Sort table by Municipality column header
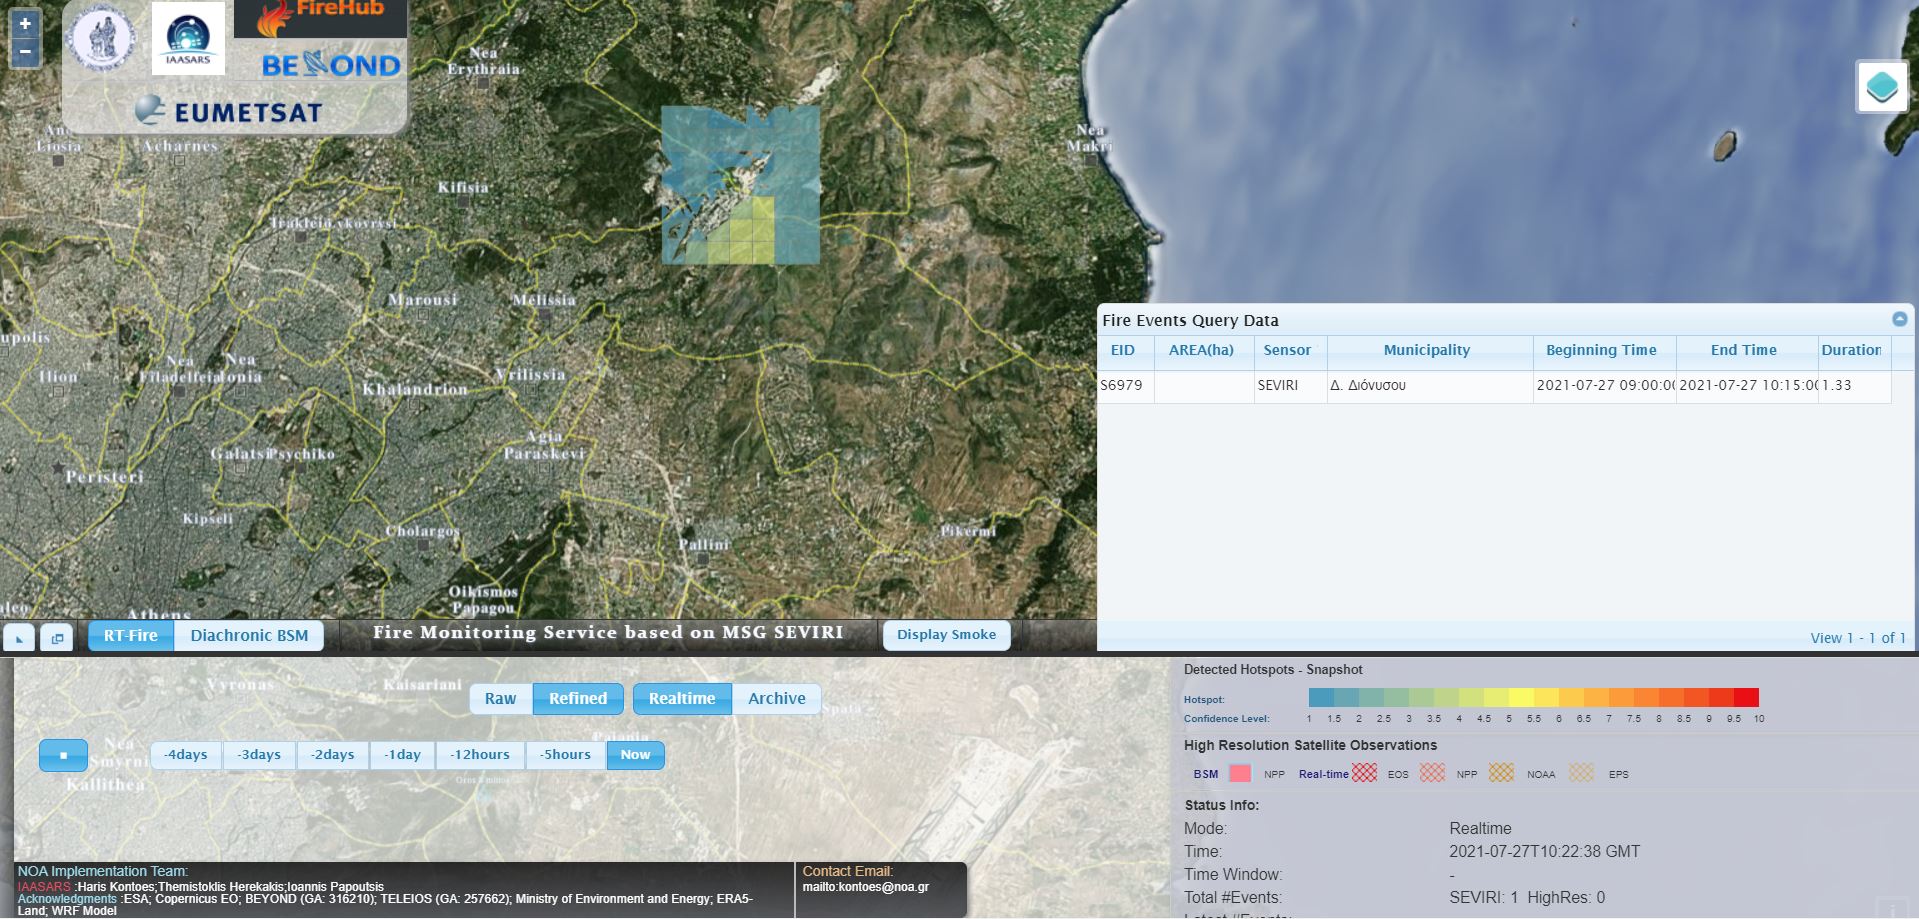Image resolution: width=1919 pixels, height=919 pixels. click(x=1426, y=350)
